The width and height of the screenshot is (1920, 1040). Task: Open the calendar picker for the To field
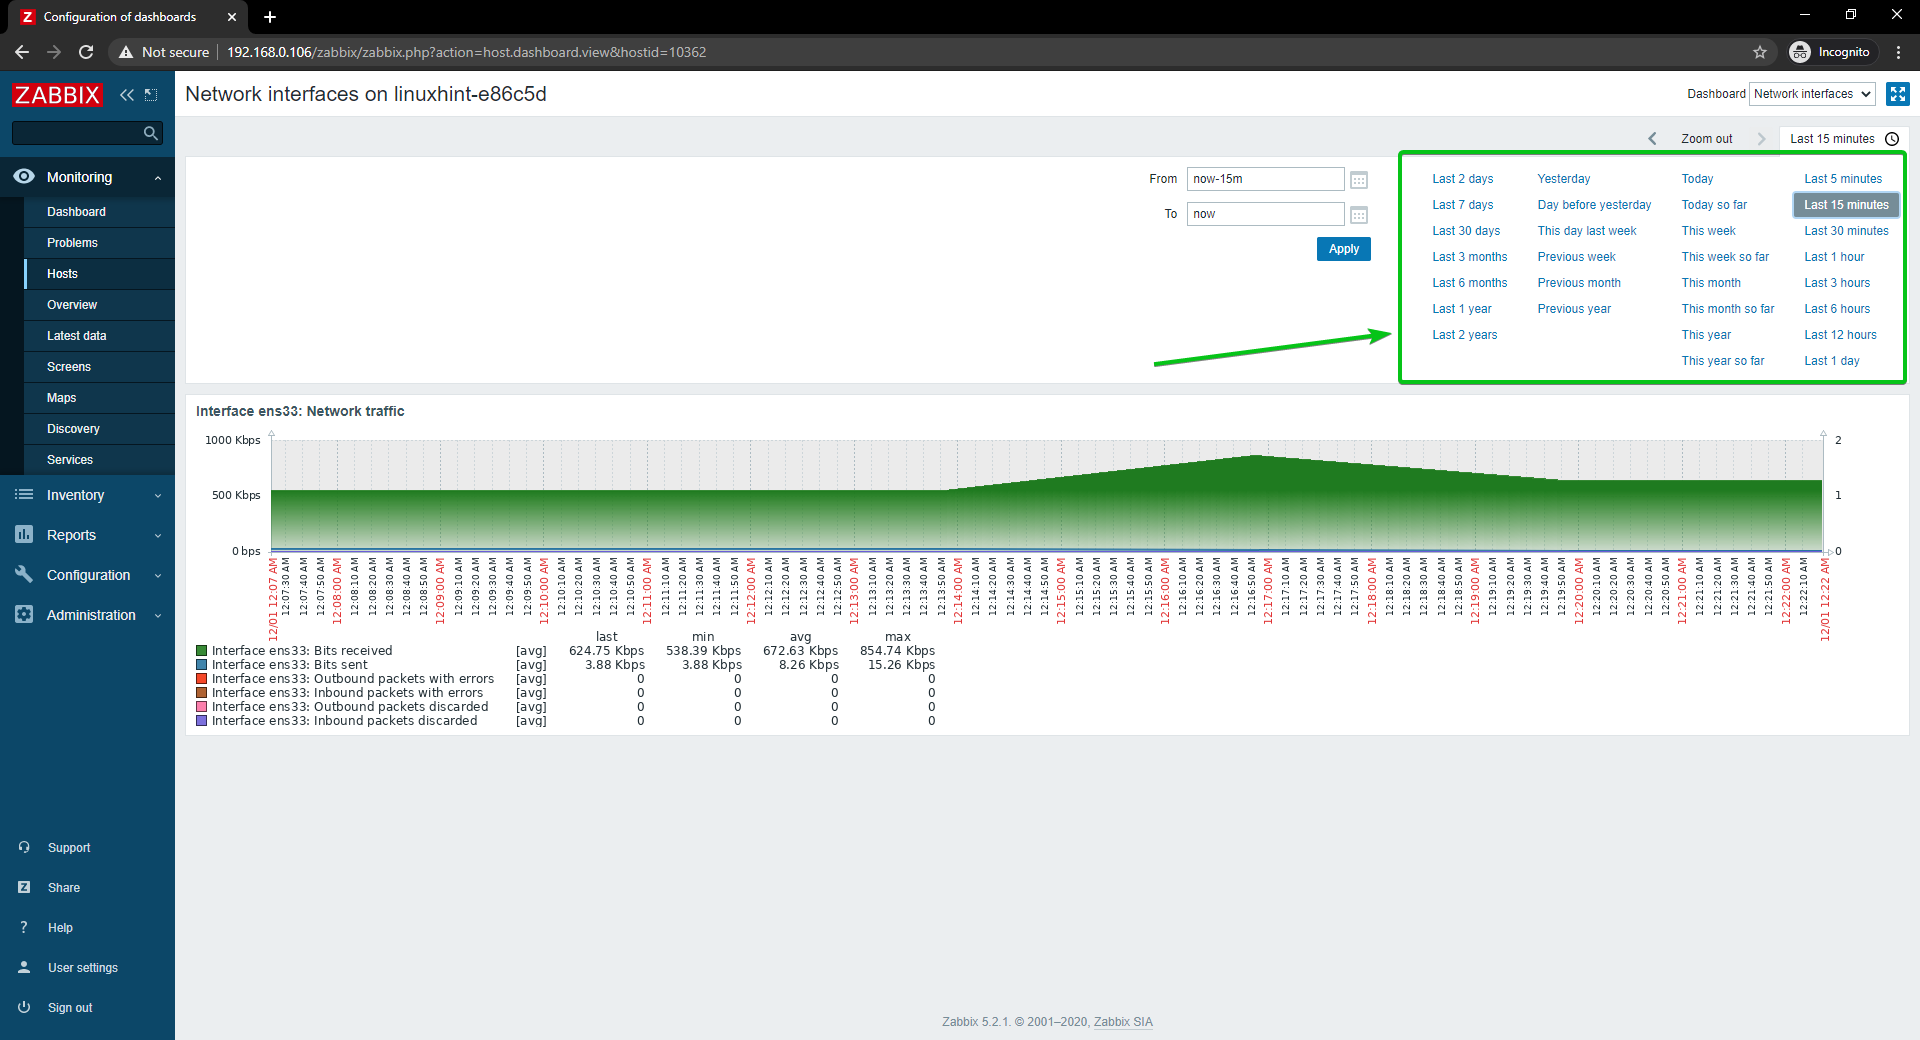pyautogui.click(x=1359, y=215)
